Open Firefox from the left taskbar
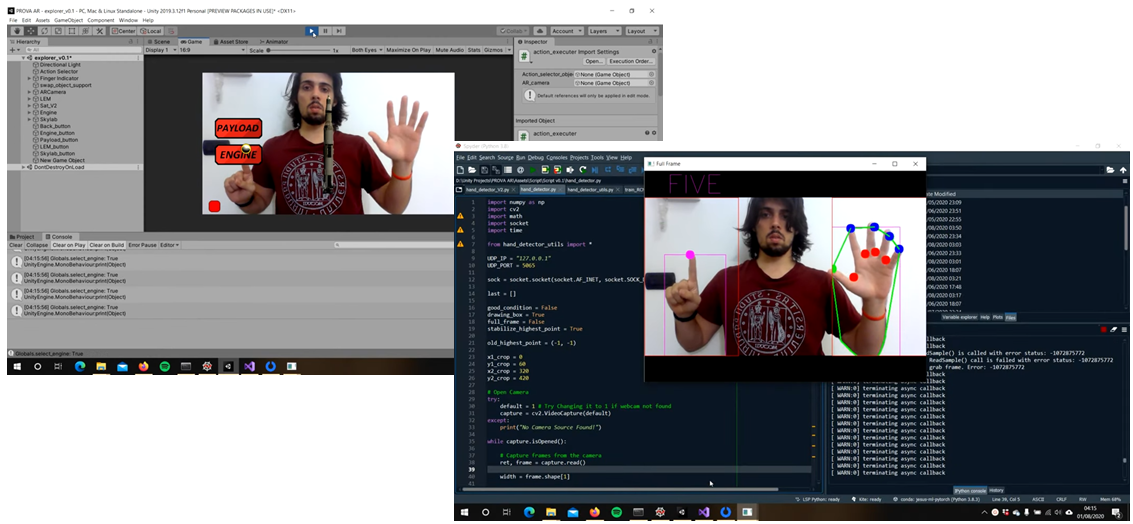Image resolution: width=1133 pixels, height=524 pixels. 143,367
